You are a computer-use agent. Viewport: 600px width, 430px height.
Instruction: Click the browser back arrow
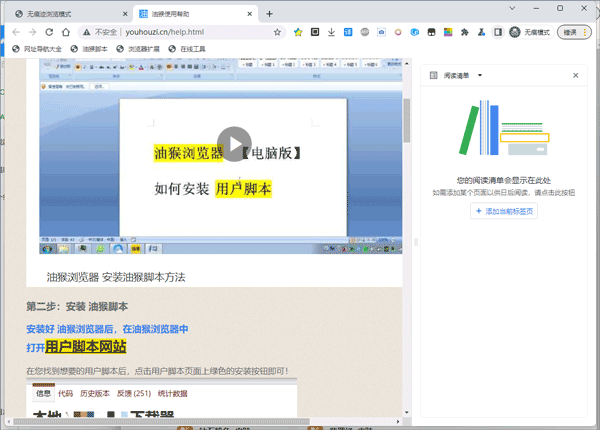click(x=16, y=32)
